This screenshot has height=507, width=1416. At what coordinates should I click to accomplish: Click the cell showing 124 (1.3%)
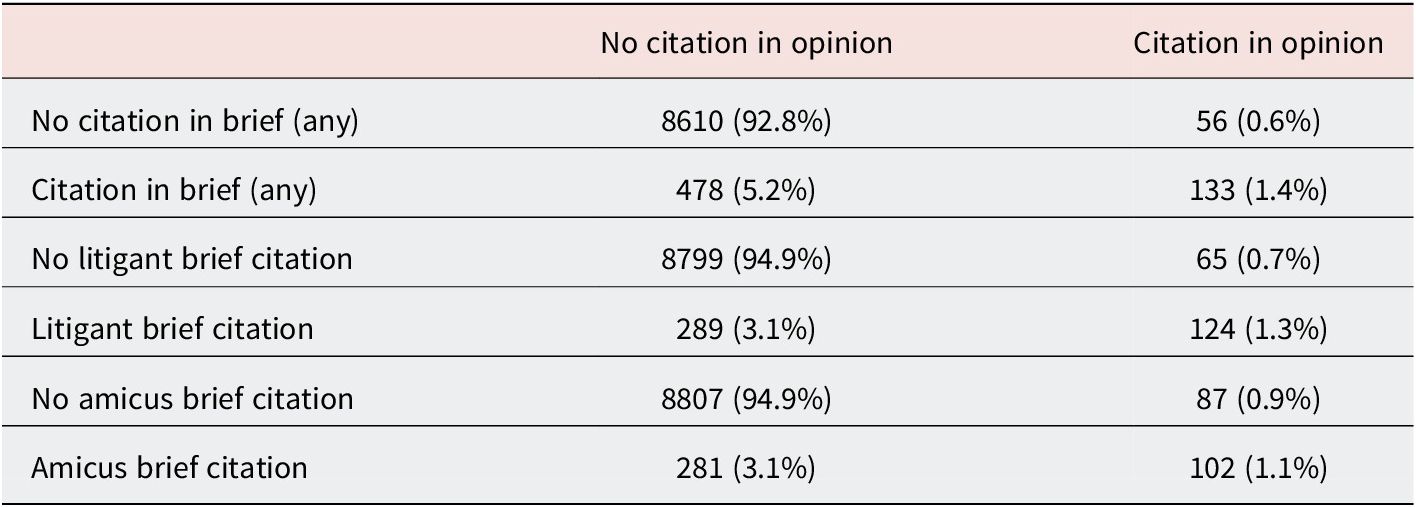tap(1258, 328)
